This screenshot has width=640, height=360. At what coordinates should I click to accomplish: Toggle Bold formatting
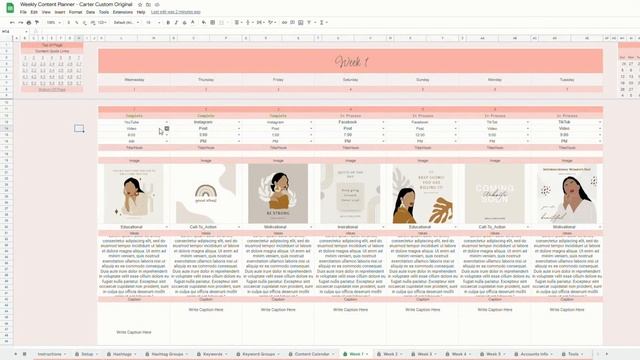point(168,22)
